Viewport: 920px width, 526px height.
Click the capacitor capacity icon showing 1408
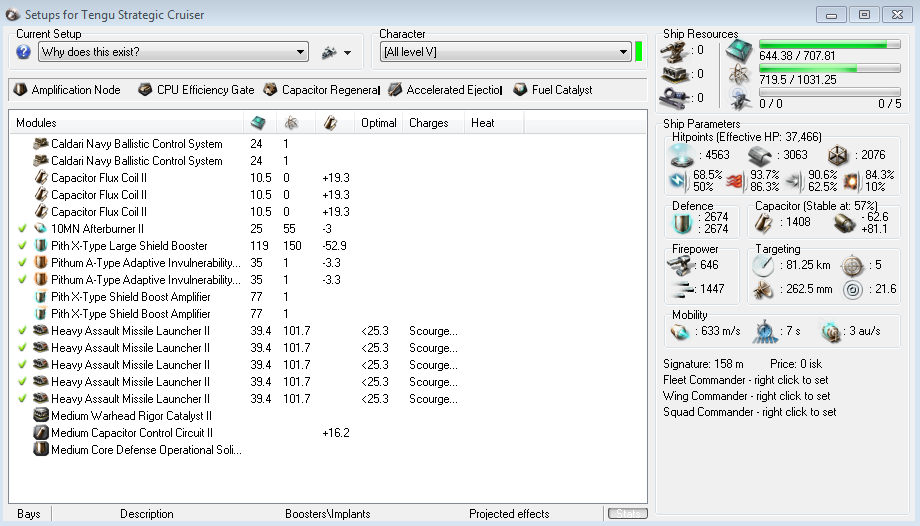764,222
